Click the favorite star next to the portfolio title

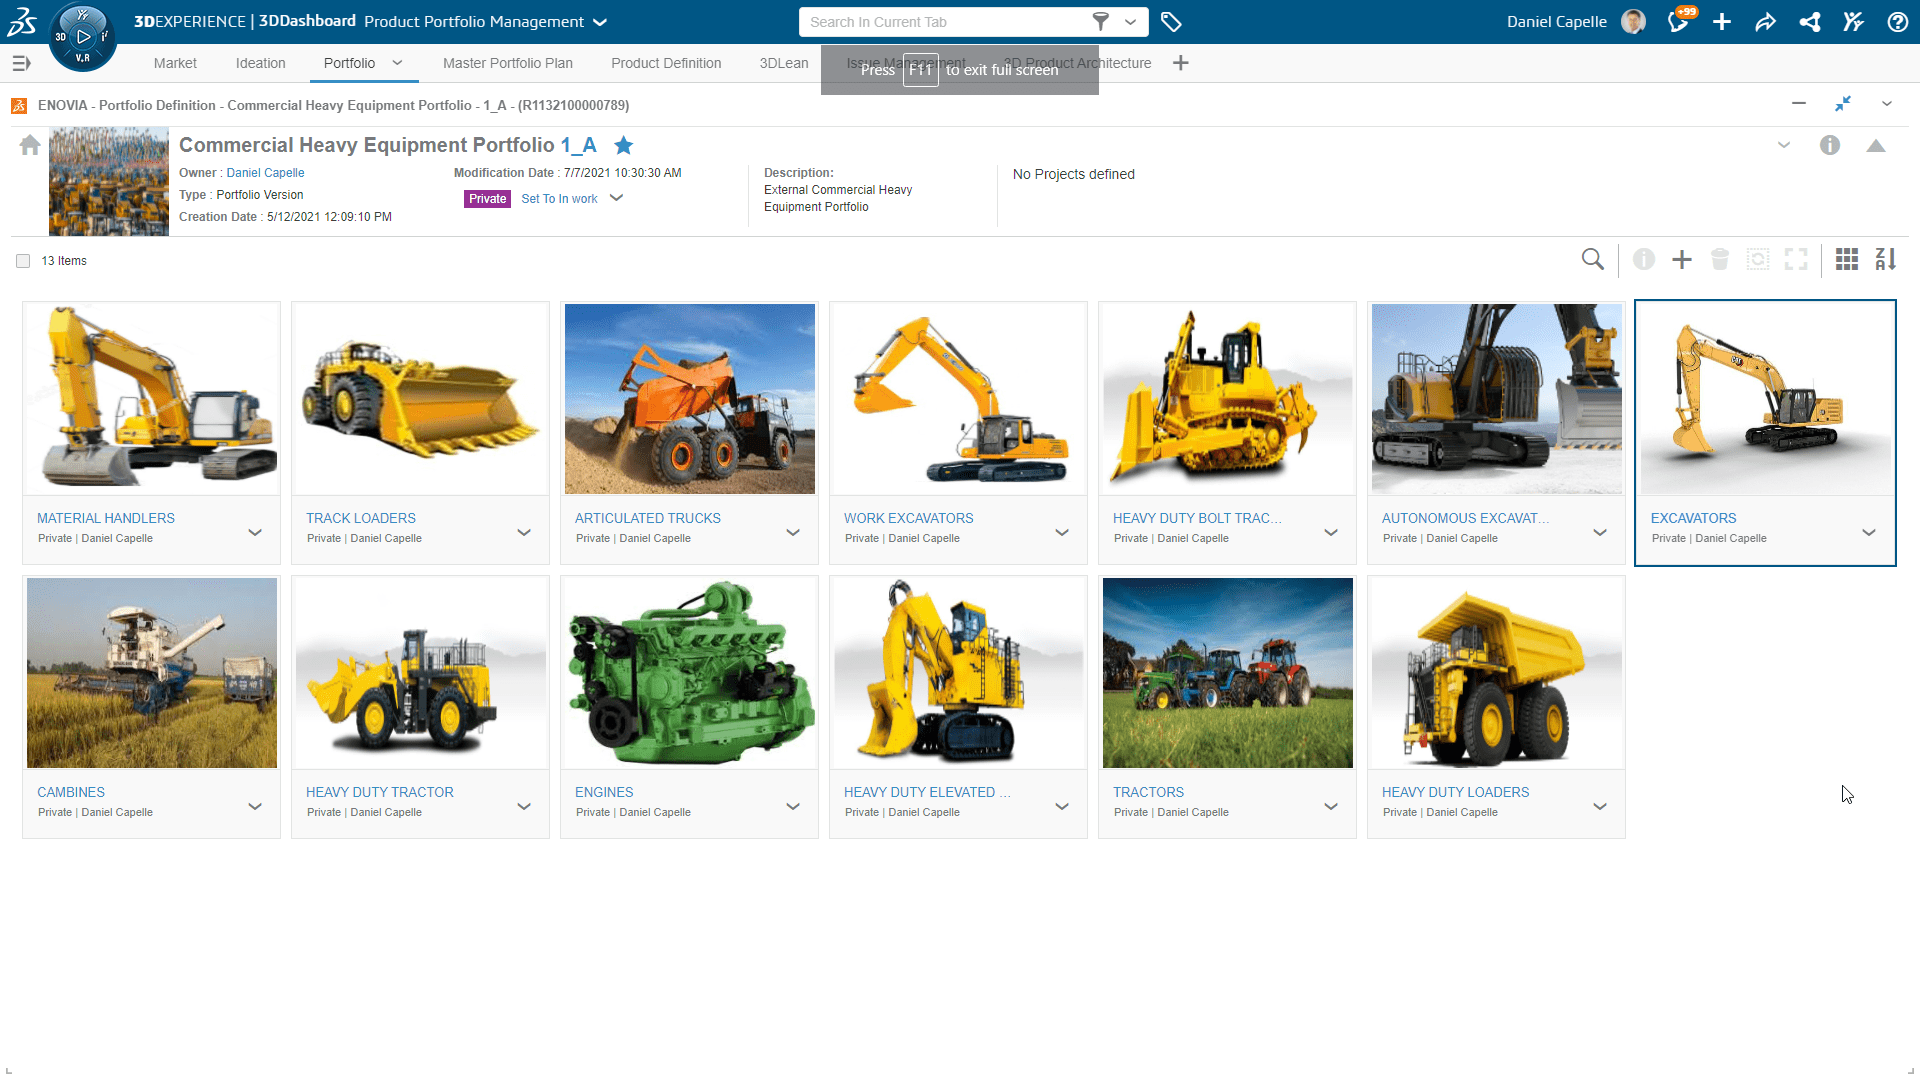(x=624, y=146)
